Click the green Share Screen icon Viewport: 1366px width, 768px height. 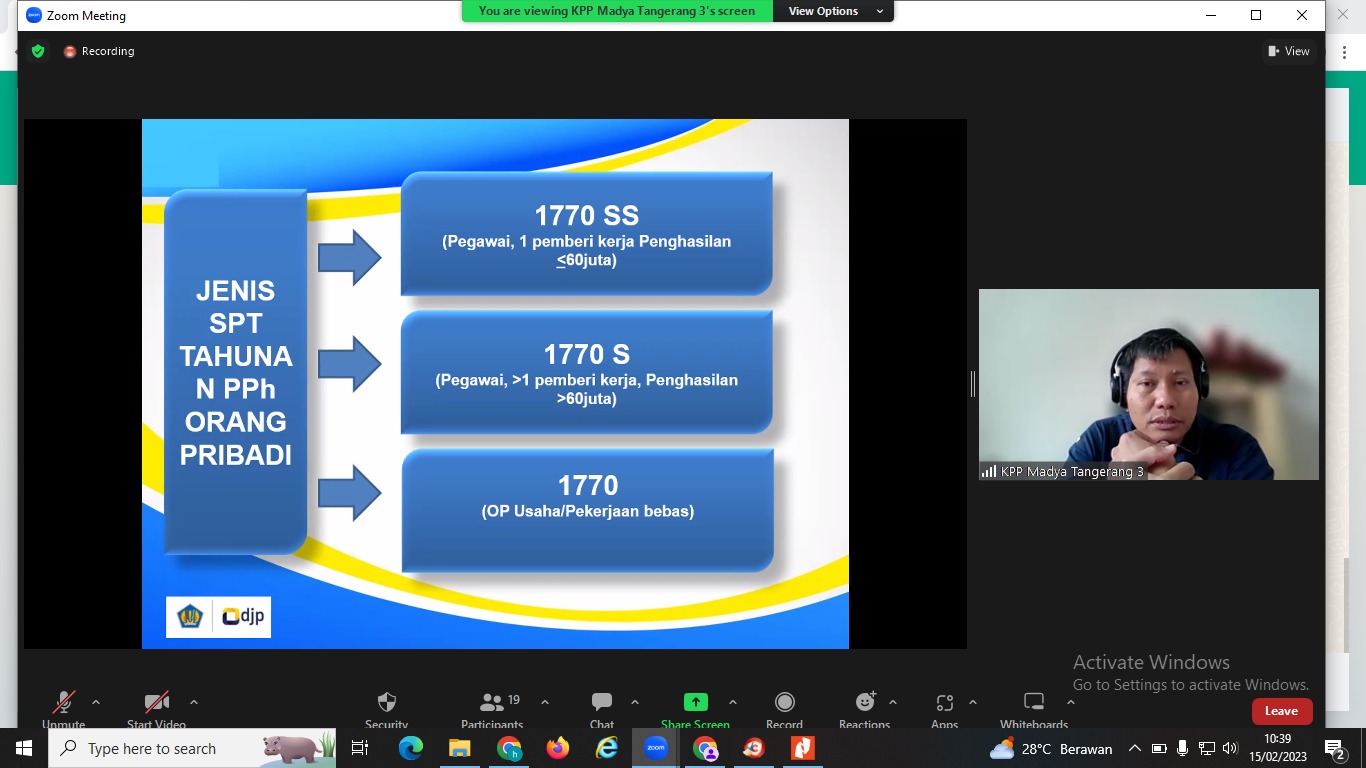pos(695,703)
